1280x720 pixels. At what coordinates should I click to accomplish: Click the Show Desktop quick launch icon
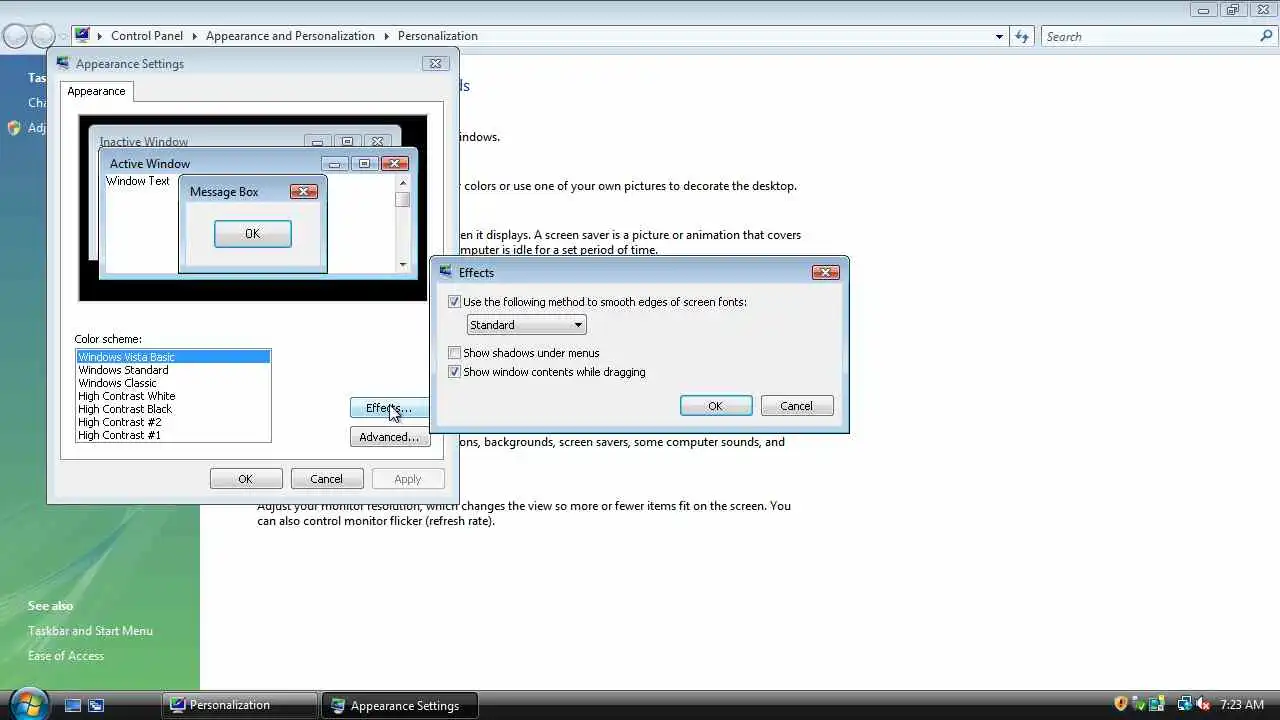point(73,705)
